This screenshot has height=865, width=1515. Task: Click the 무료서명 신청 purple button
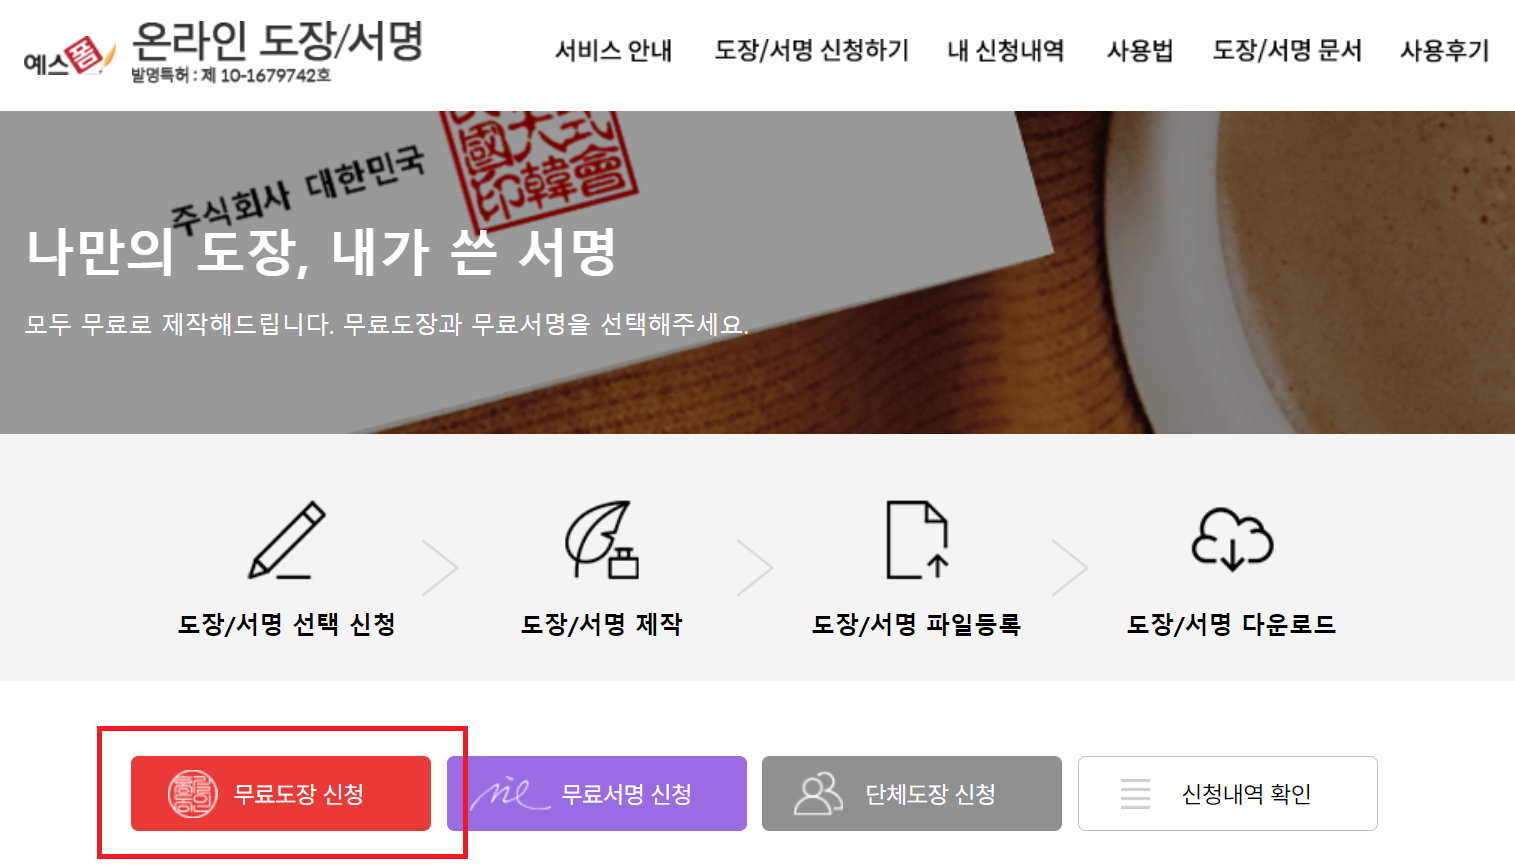click(x=597, y=794)
